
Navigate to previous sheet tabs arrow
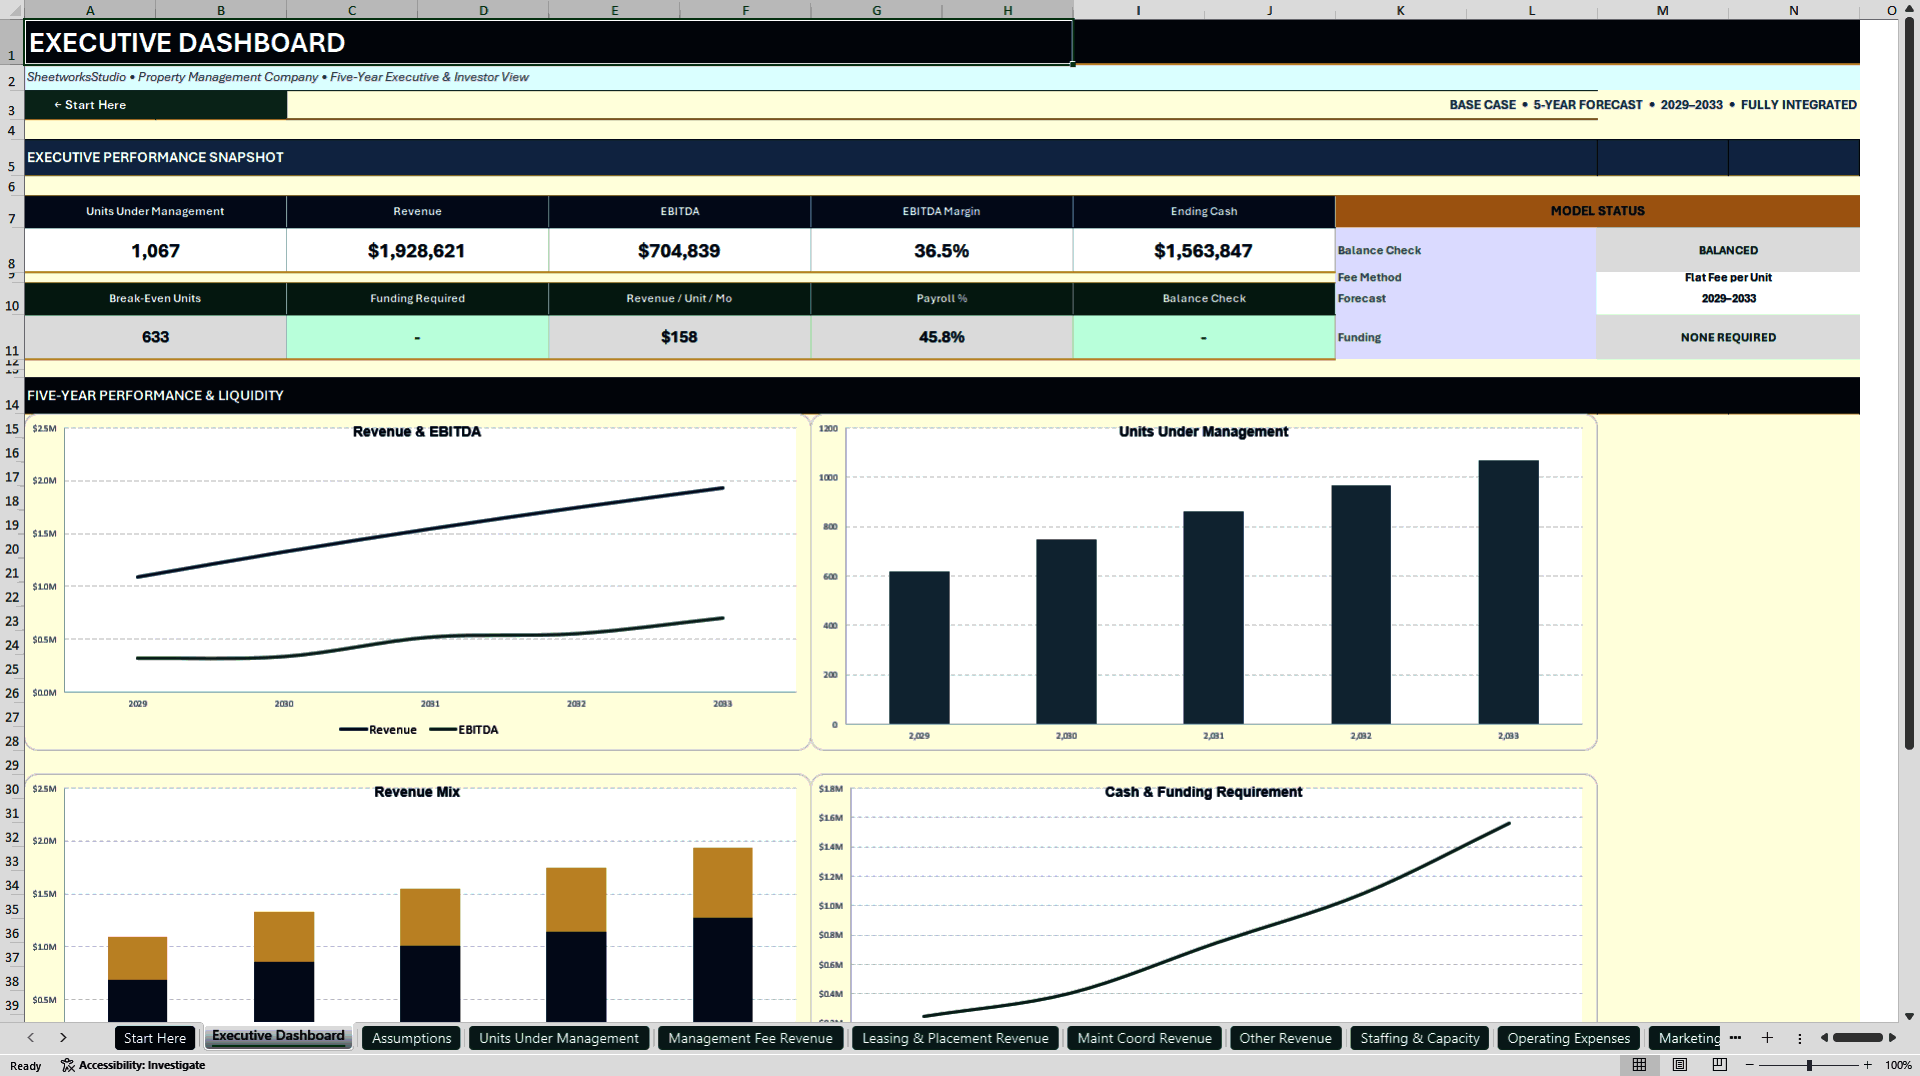(31, 1038)
